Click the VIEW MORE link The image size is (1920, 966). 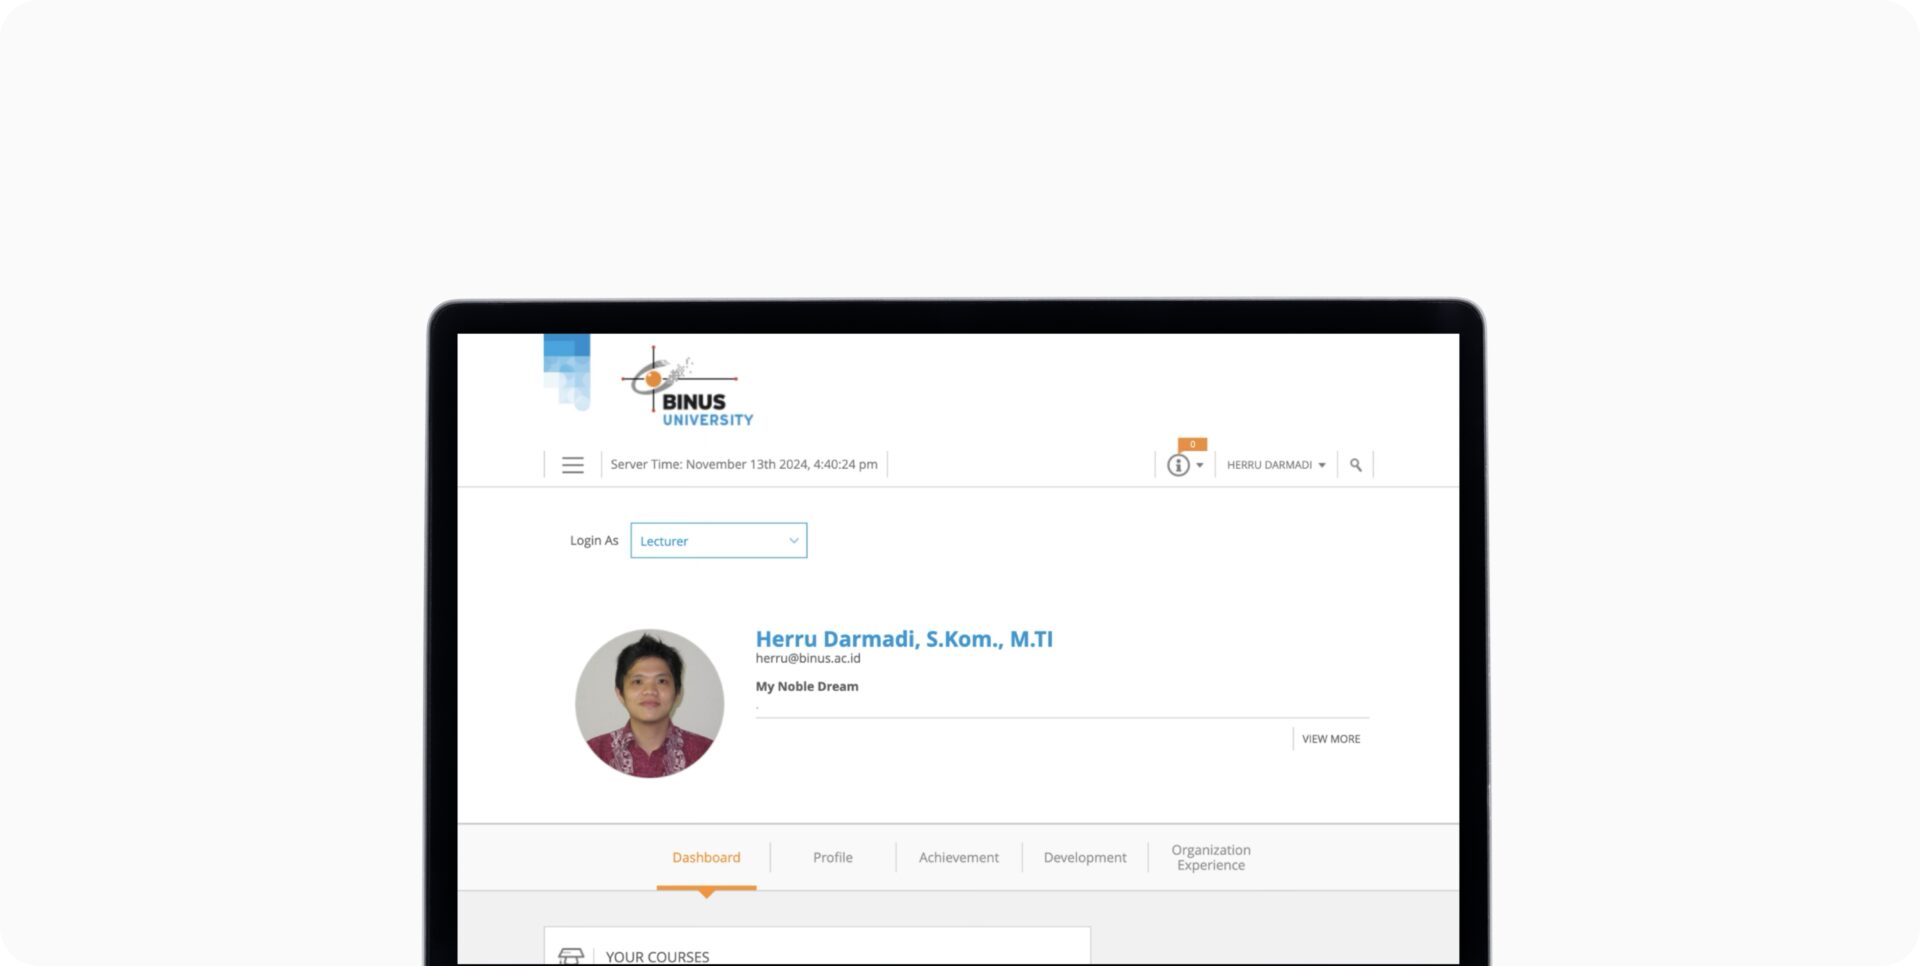tap(1330, 739)
